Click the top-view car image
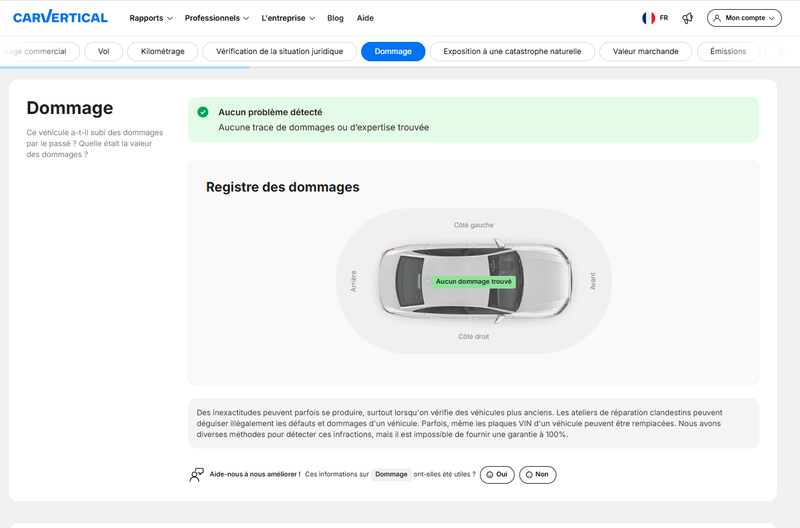This screenshot has height=528, width=800. (x=474, y=281)
